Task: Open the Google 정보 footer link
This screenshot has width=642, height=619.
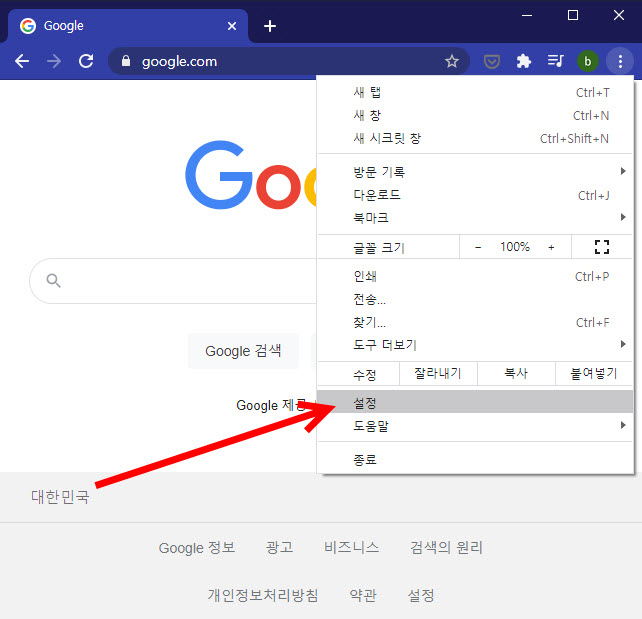Action: [x=197, y=548]
